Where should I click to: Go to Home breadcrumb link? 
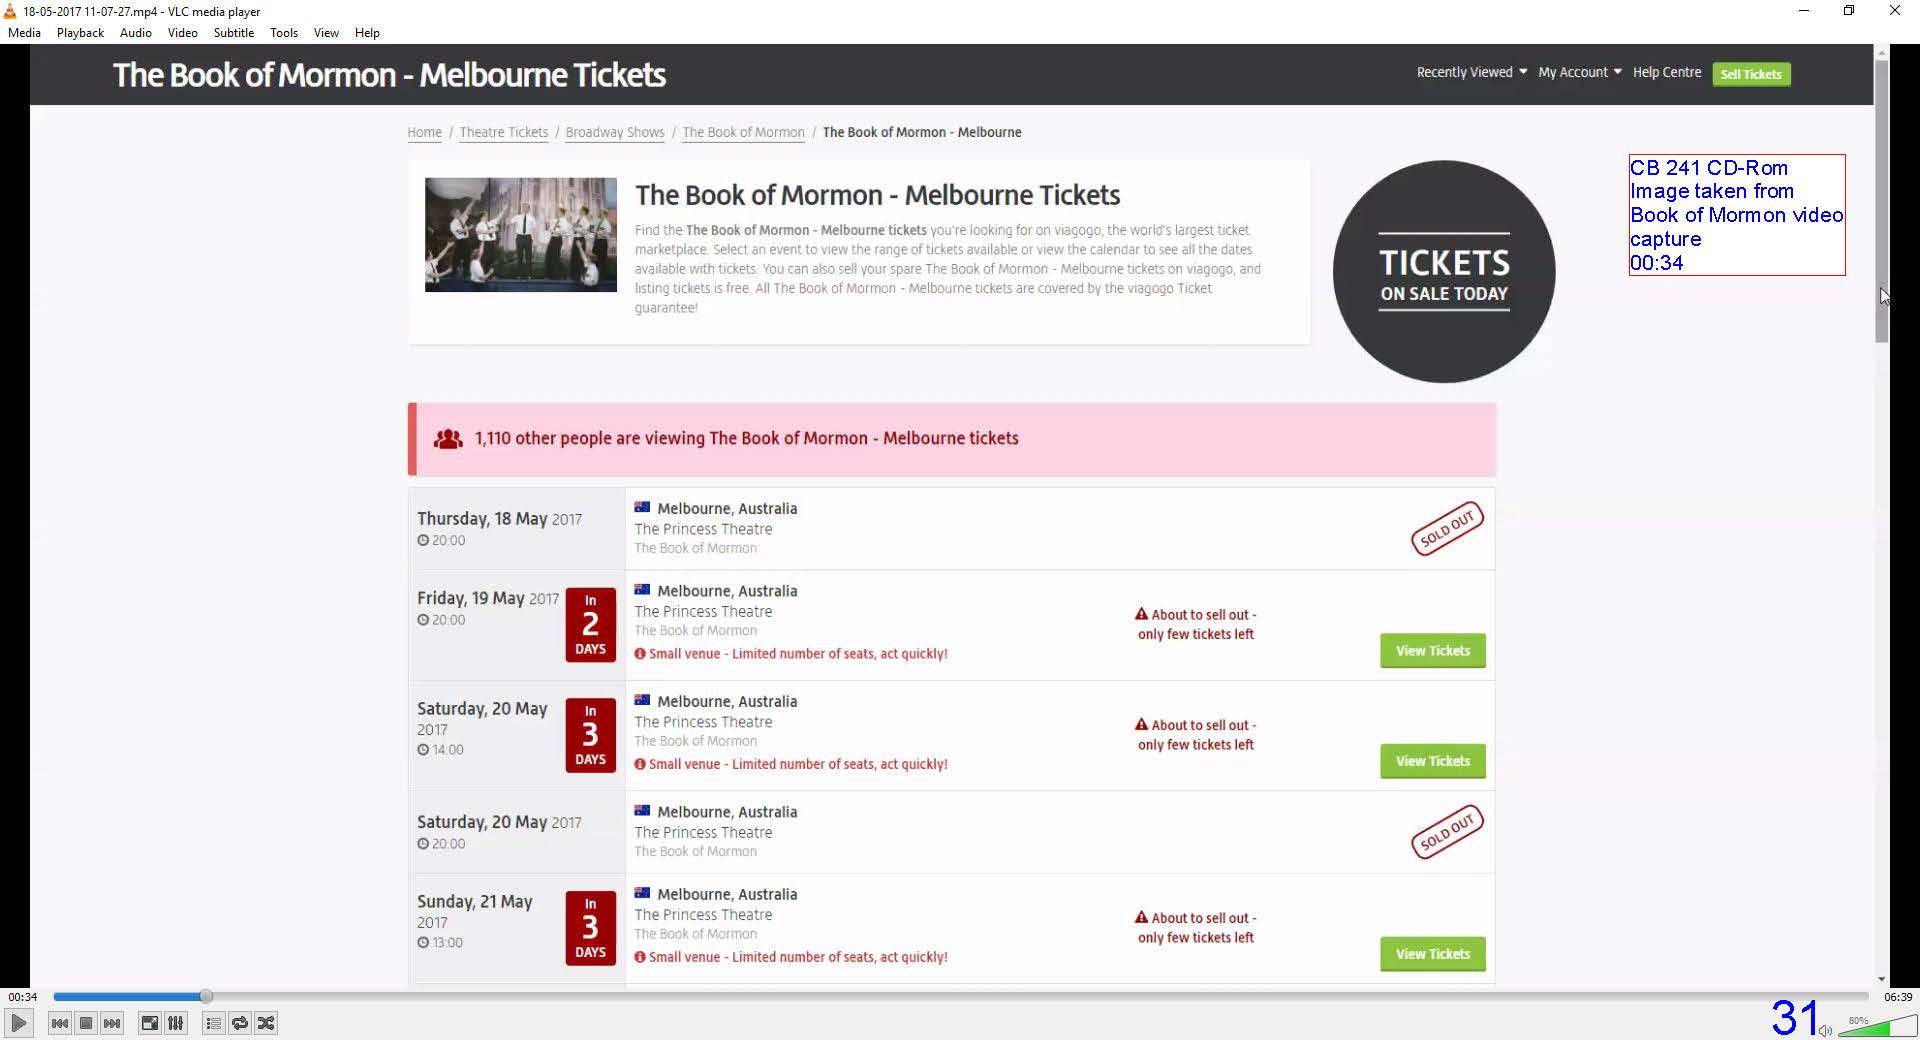point(424,132)
